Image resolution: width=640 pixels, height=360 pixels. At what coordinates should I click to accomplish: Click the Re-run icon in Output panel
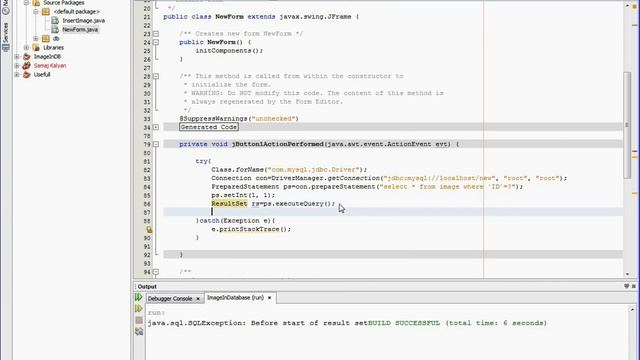click(139, 297)
